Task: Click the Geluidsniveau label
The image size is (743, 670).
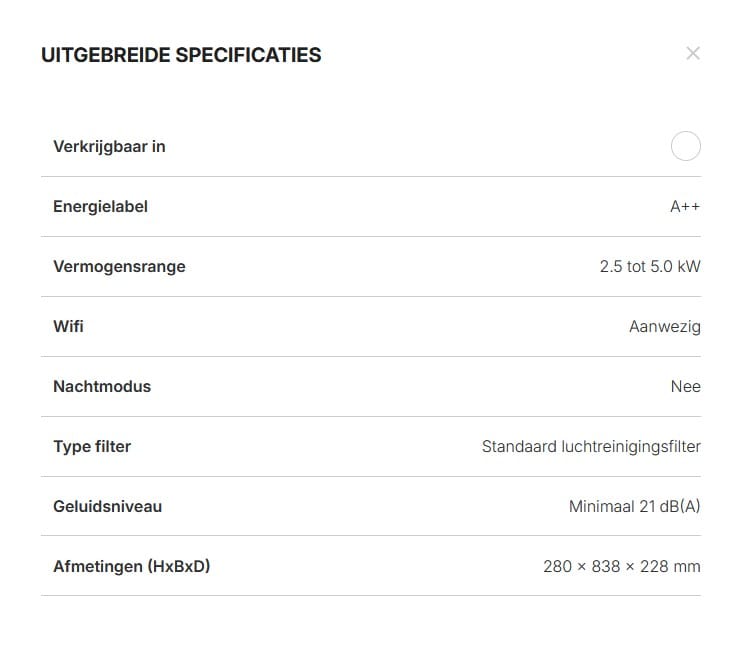Action: click(x=107, y=506)
